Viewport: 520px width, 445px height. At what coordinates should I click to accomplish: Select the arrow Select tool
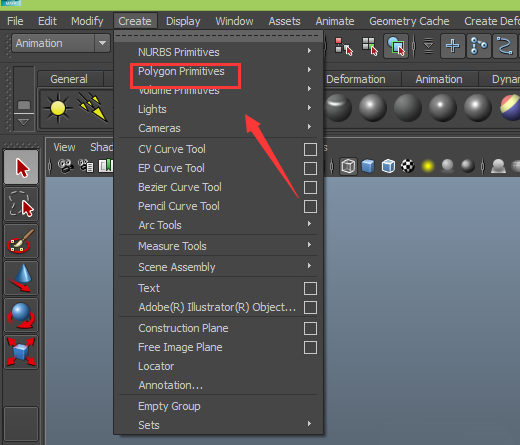21,167
